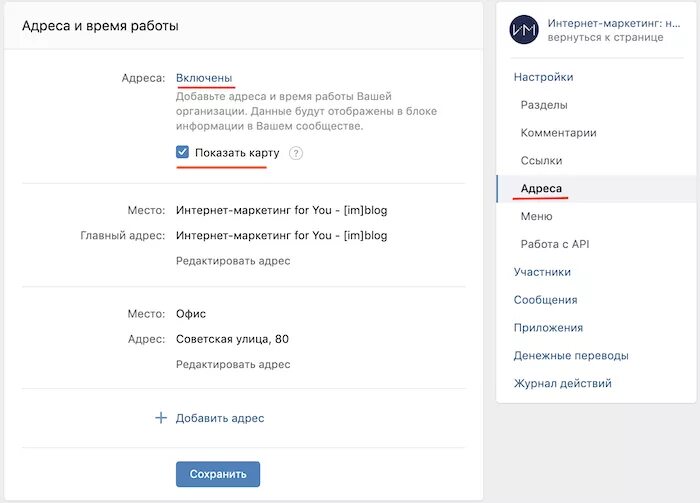Viewport: 700px width, 503px height.
Task: Open the Комментарии section
Action: tap(558, 133)
